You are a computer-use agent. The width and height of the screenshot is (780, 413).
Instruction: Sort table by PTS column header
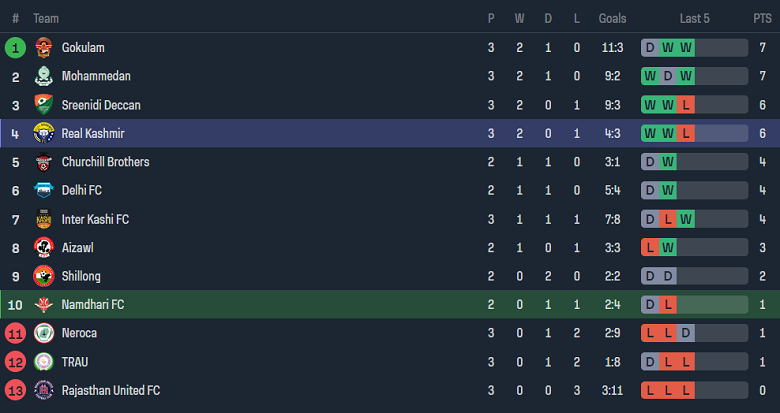(762, 19)
